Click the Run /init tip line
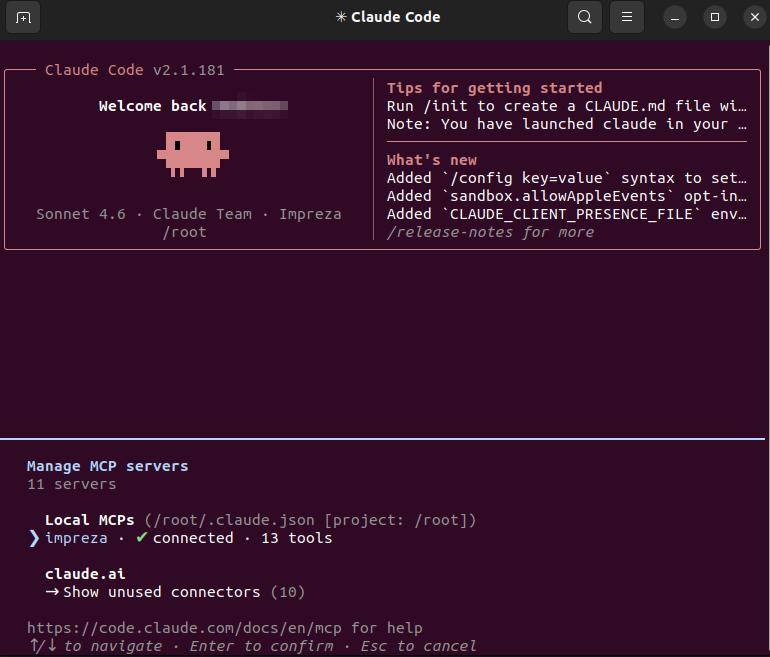Viewport: 770px width, 657px height. pos(567,106)
